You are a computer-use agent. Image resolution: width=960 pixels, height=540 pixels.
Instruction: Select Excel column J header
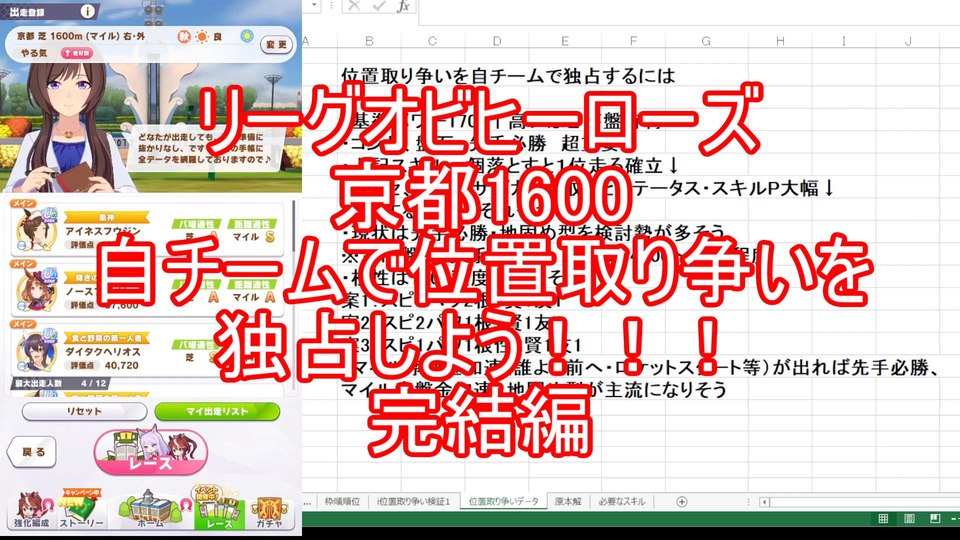[x=908, y=41]
